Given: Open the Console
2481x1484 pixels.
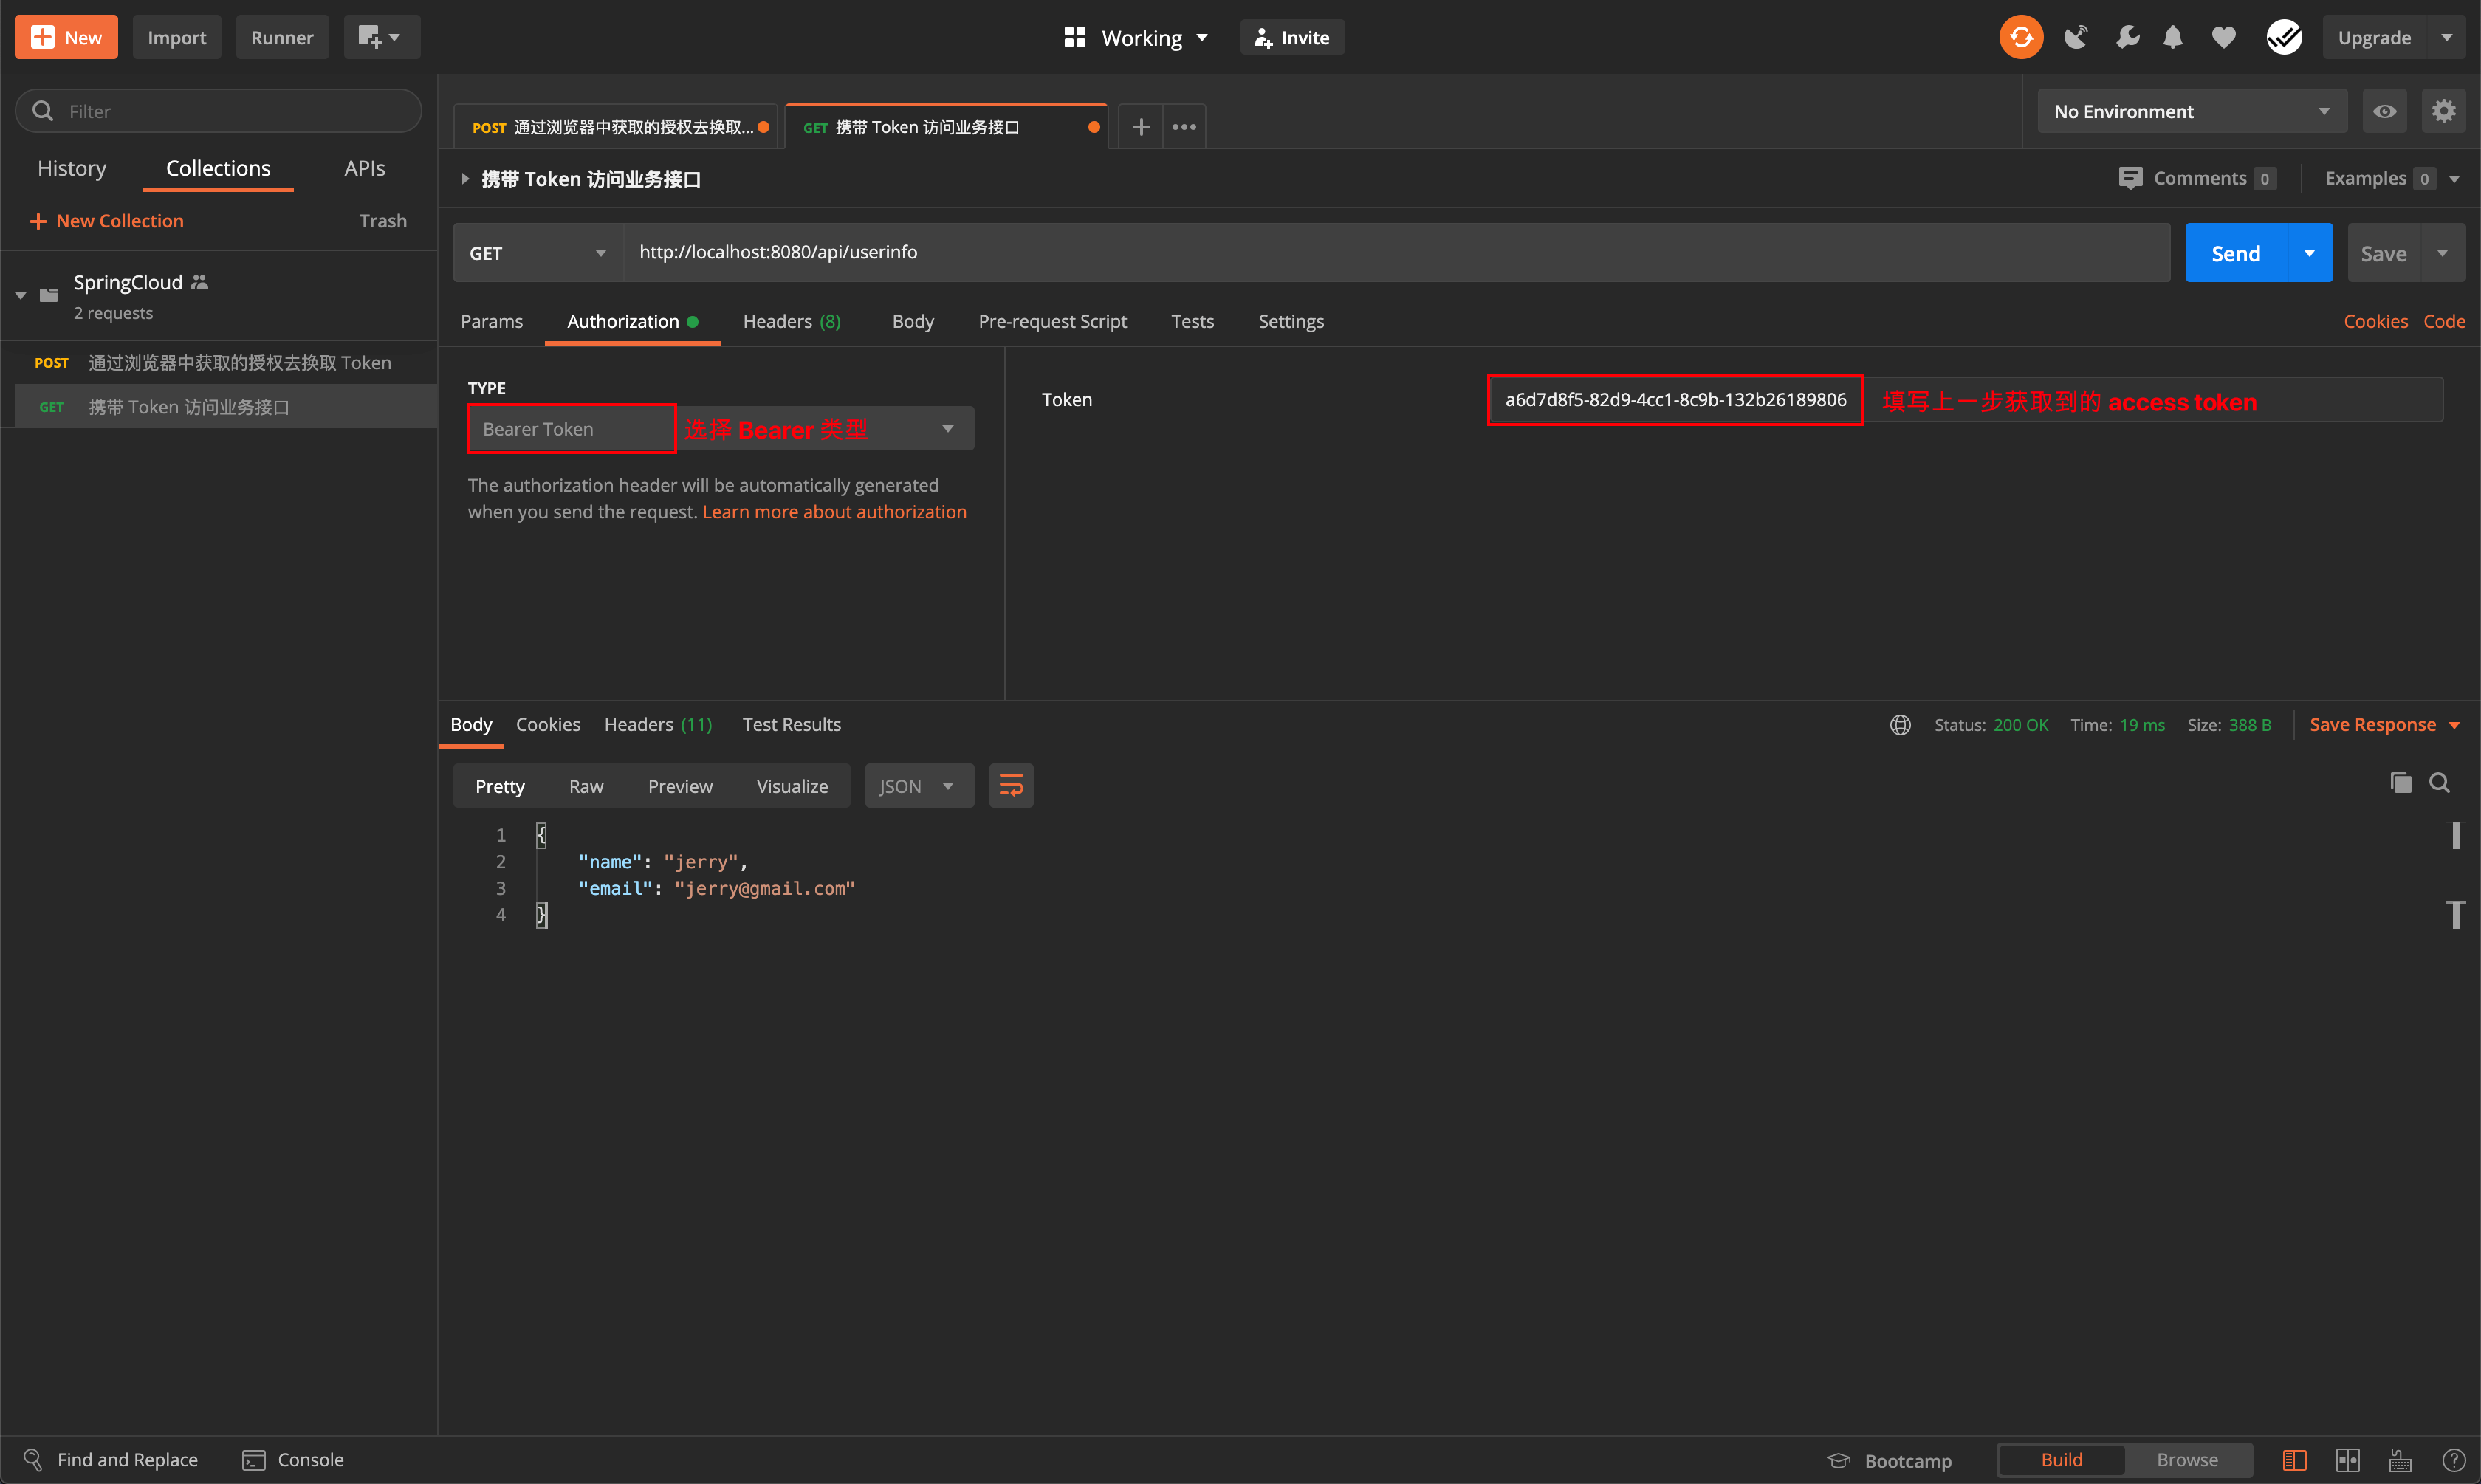Looking at the screenshot, I should pos(293,1460).
